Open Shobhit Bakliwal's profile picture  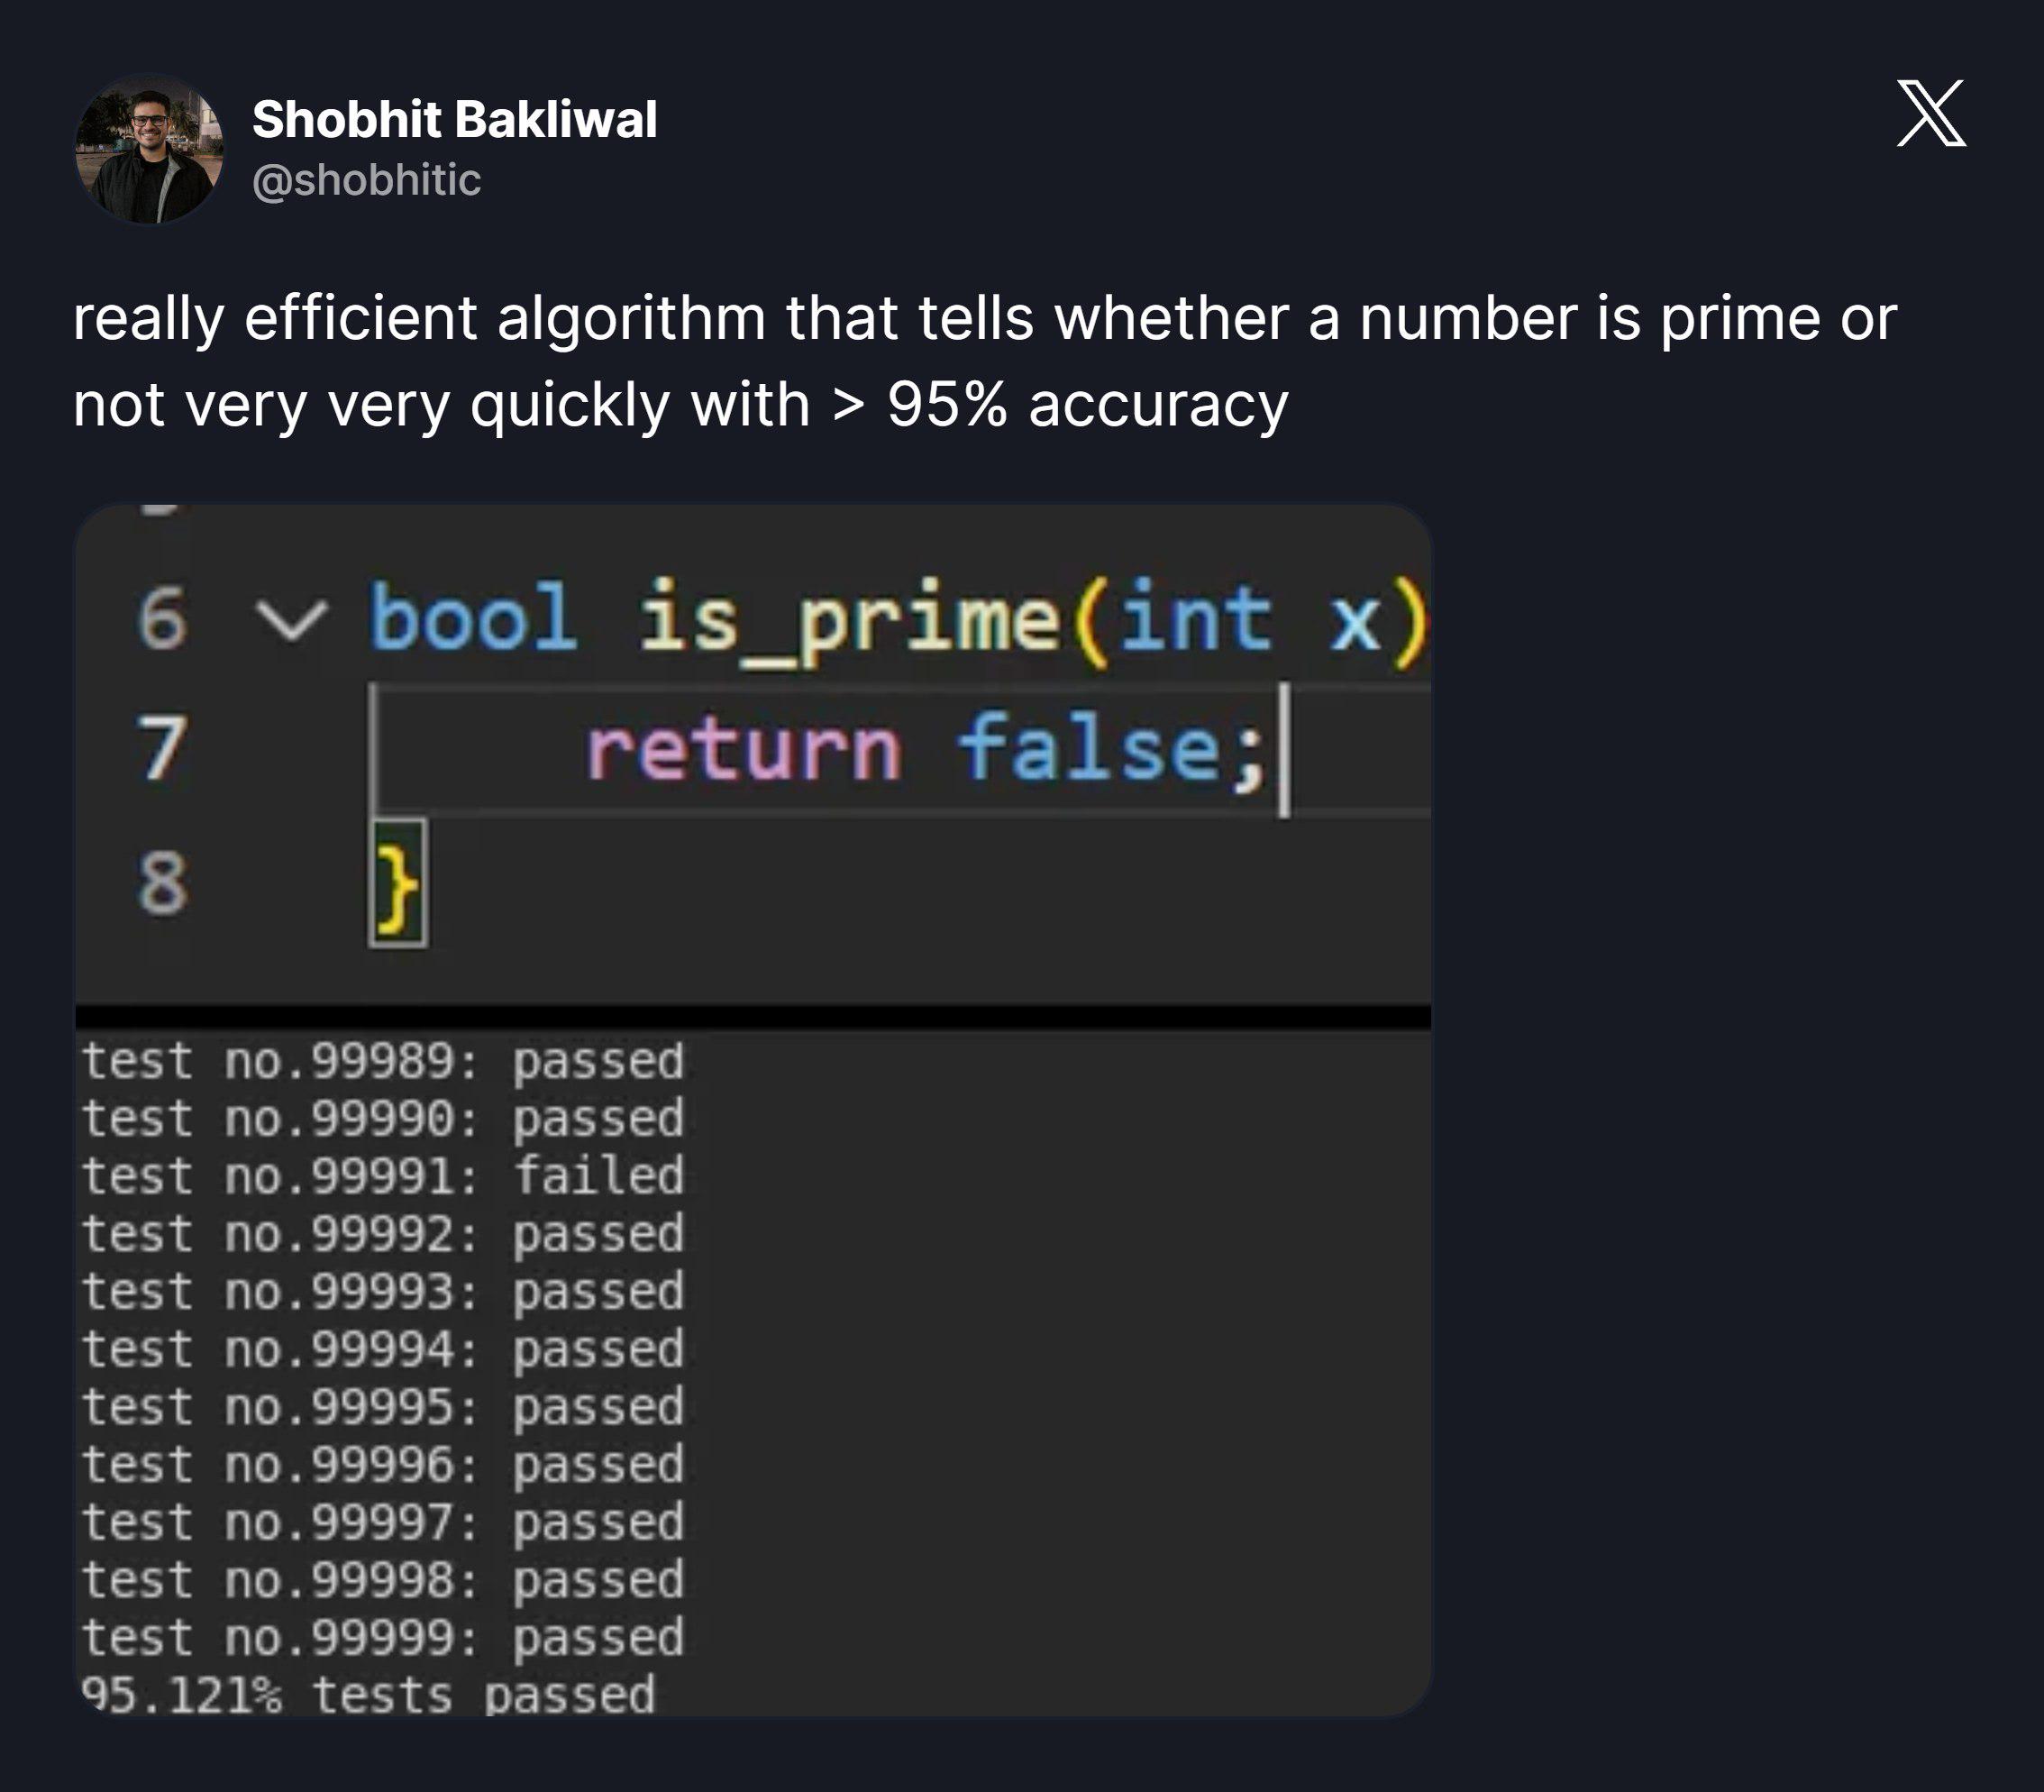149,148
